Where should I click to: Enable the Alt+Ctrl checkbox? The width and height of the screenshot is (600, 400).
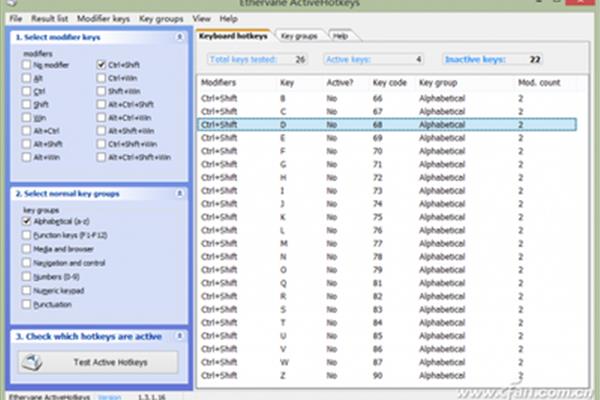(x=26, y=131)
